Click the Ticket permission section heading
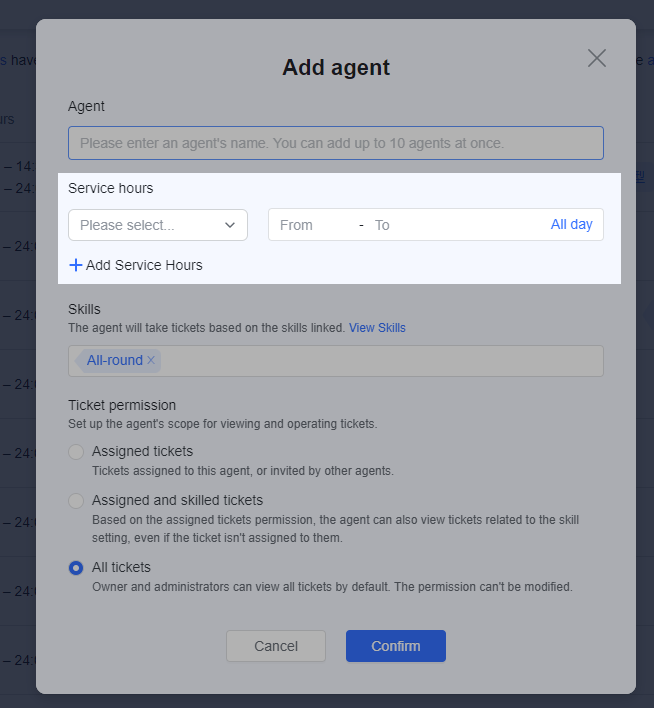Image resolution: width=654 pixels, height=708 pixels. point(122,405)
